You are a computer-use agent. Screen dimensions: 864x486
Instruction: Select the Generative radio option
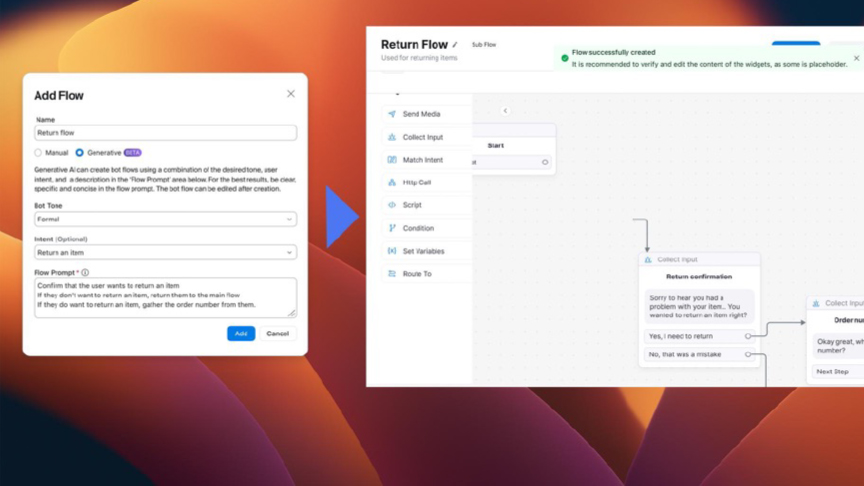[79, 153]
